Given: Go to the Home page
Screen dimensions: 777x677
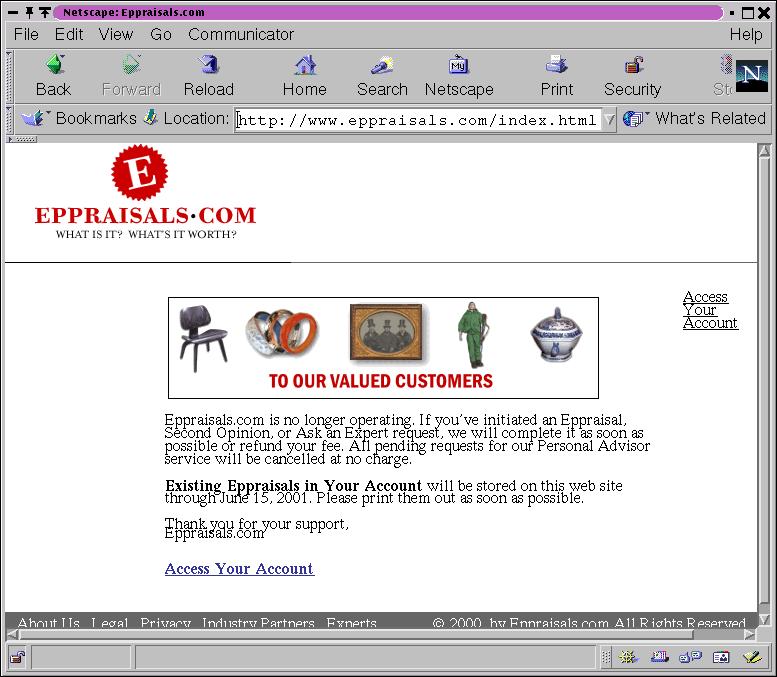Looking at the screenshot, I should coord(305,76).
